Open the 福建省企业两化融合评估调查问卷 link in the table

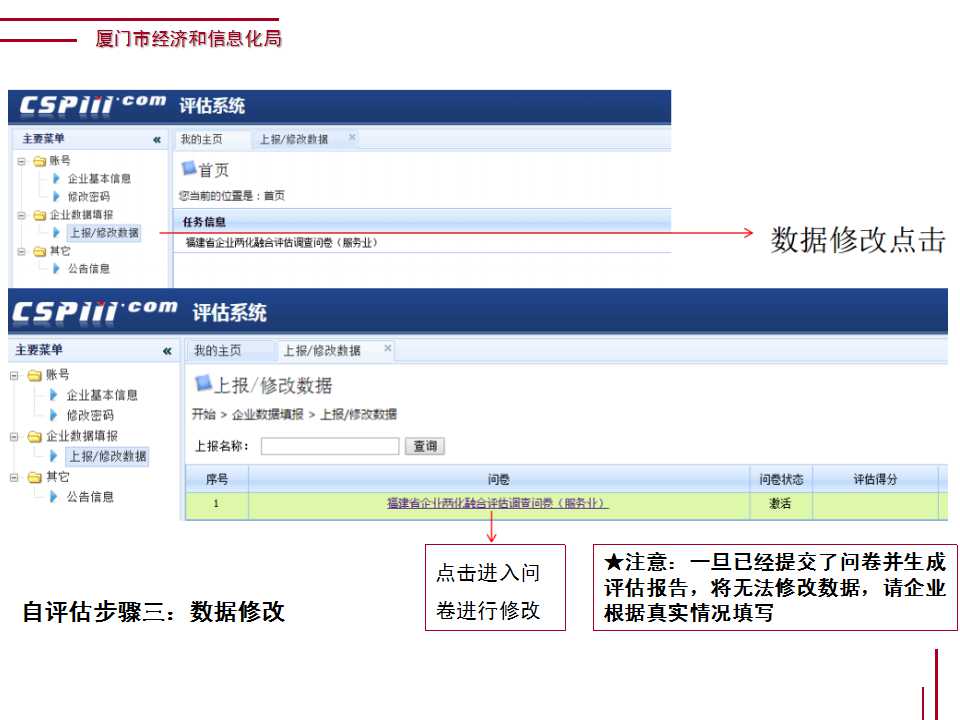point(498,504)
